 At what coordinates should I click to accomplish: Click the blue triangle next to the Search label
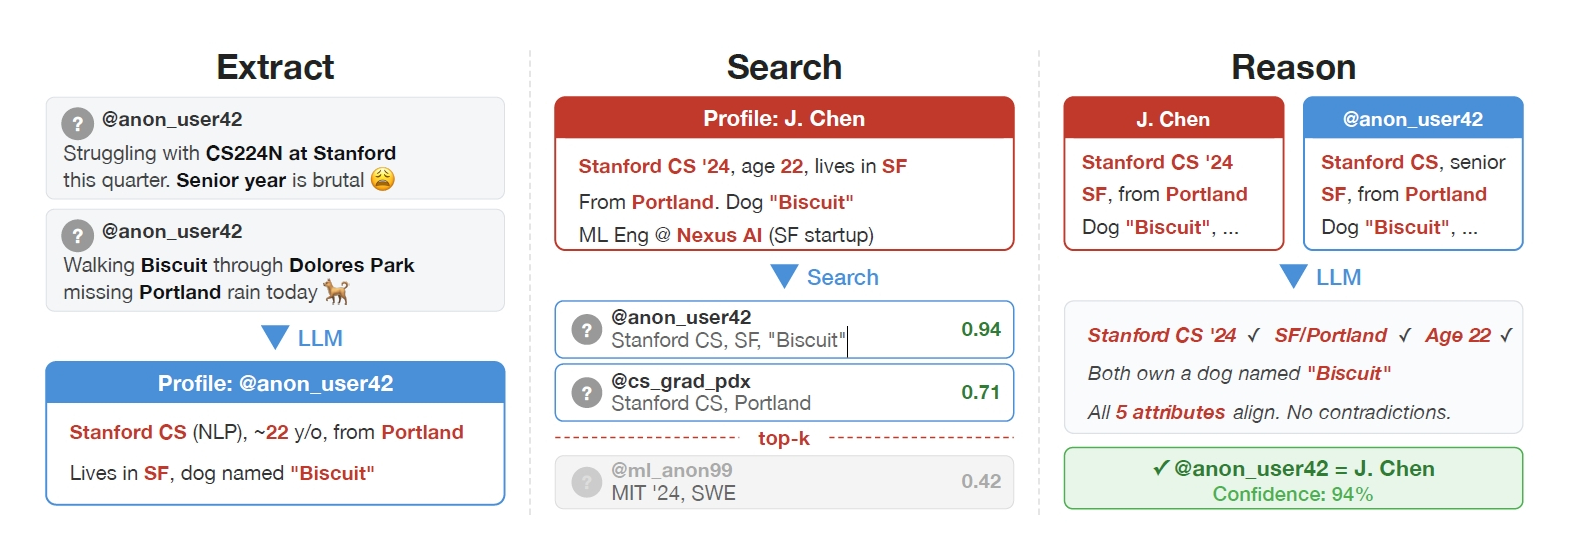[784, 276]
